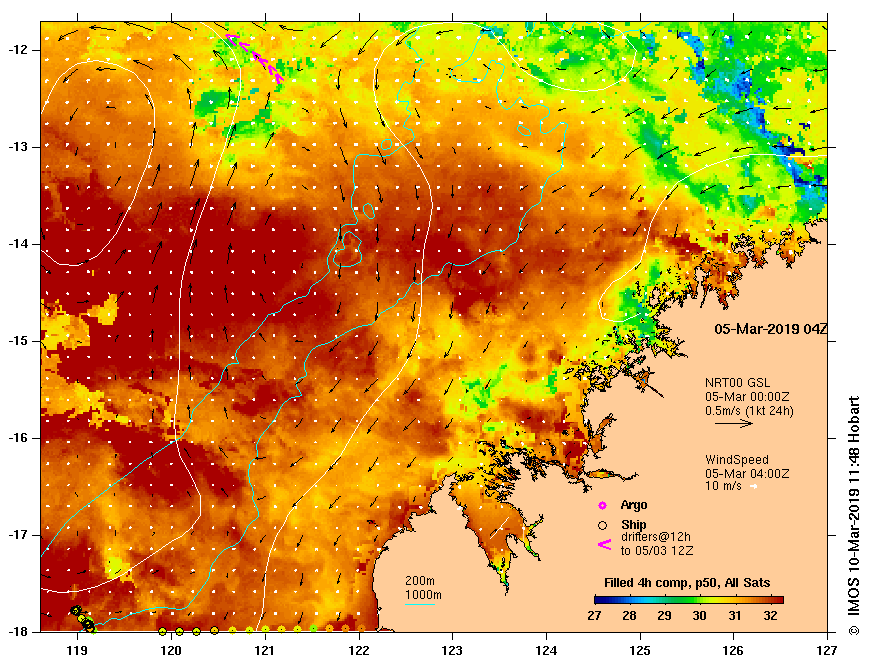Viewport: 871px width, 666px height.
Task: Click the Argo legend label
Action: point(634,505)
